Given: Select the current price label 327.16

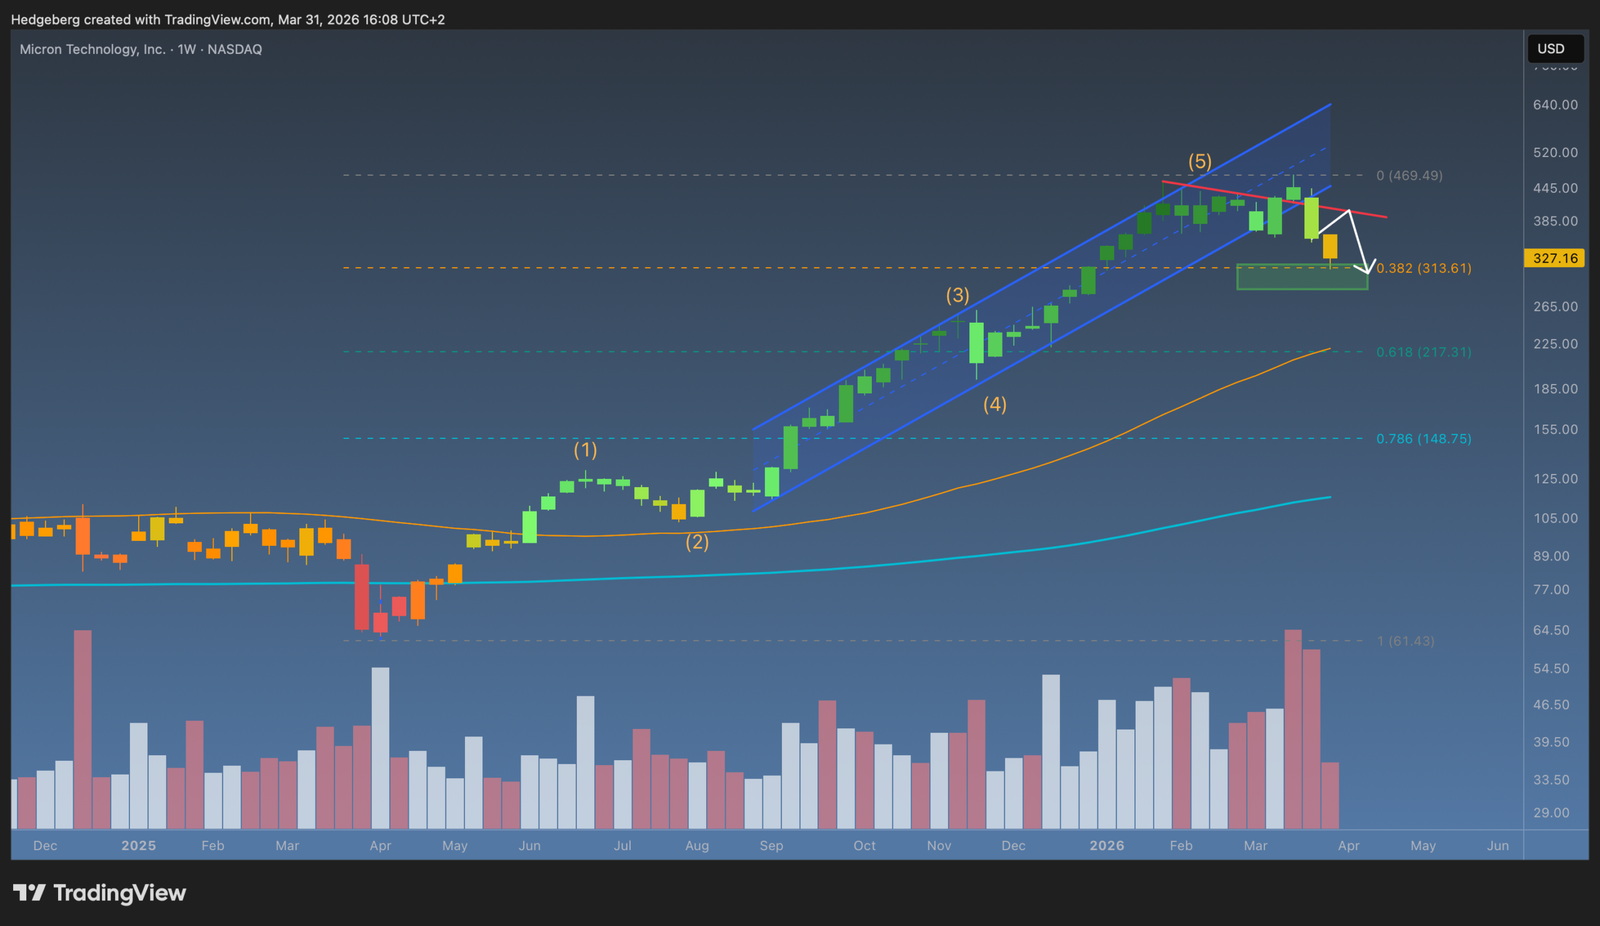Looking at the screenshot, I should pos(1555,258).
